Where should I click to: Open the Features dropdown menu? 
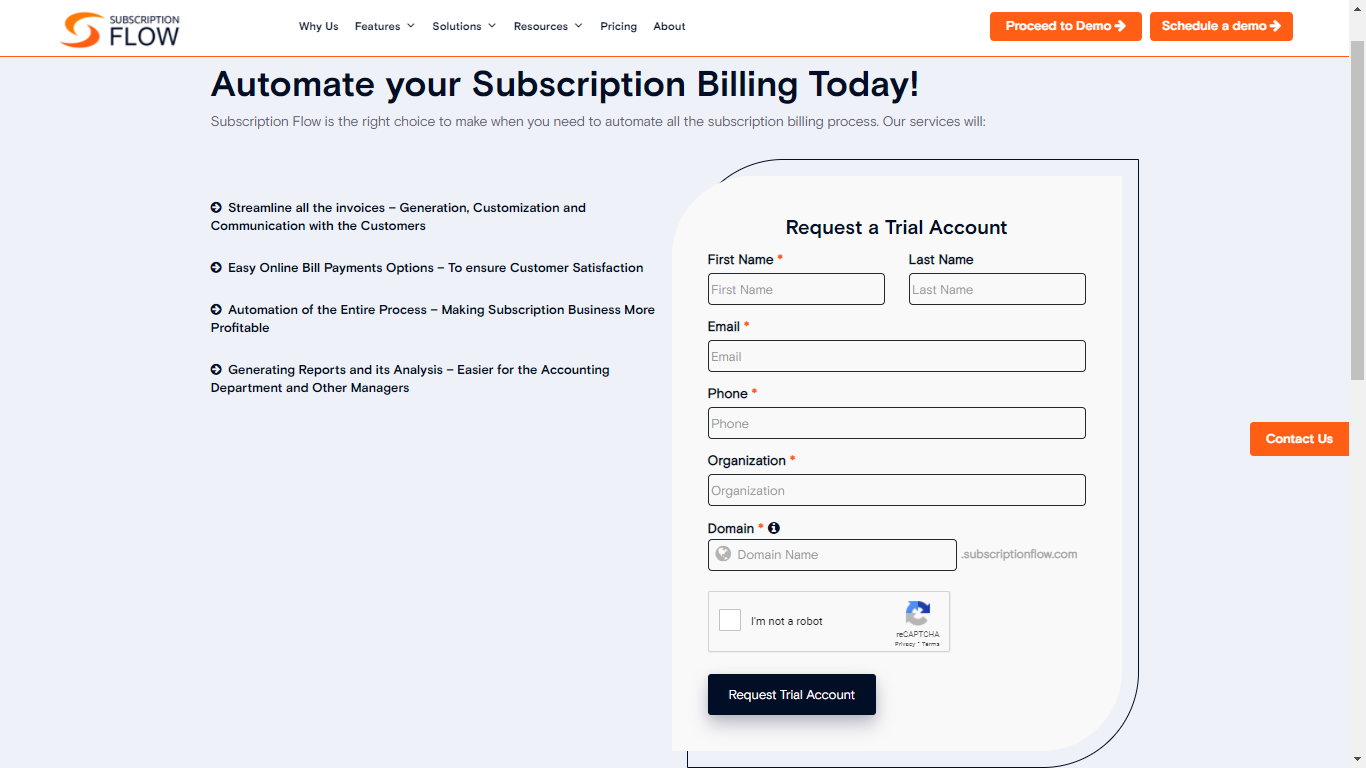384,26
